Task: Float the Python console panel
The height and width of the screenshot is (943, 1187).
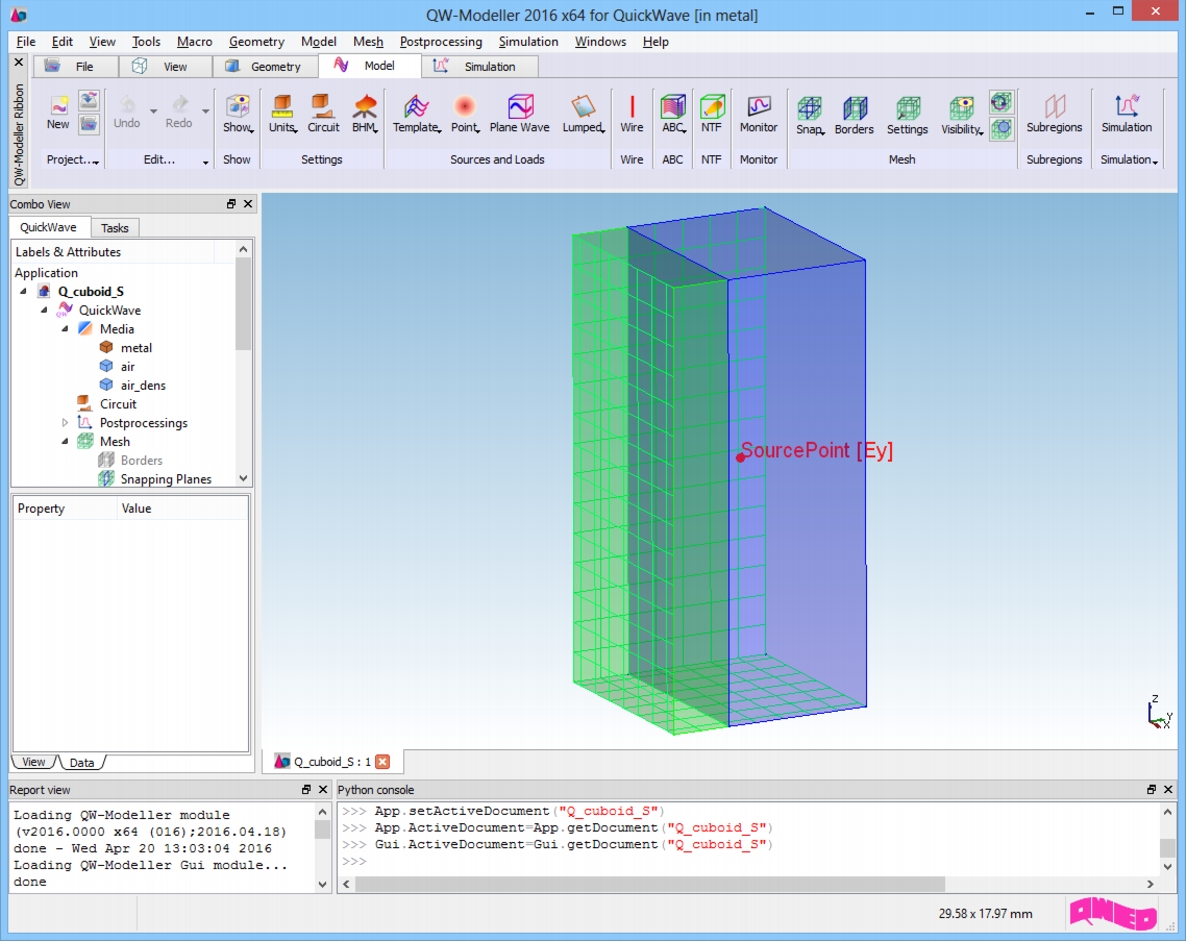Action: (x=1151, y=789)
